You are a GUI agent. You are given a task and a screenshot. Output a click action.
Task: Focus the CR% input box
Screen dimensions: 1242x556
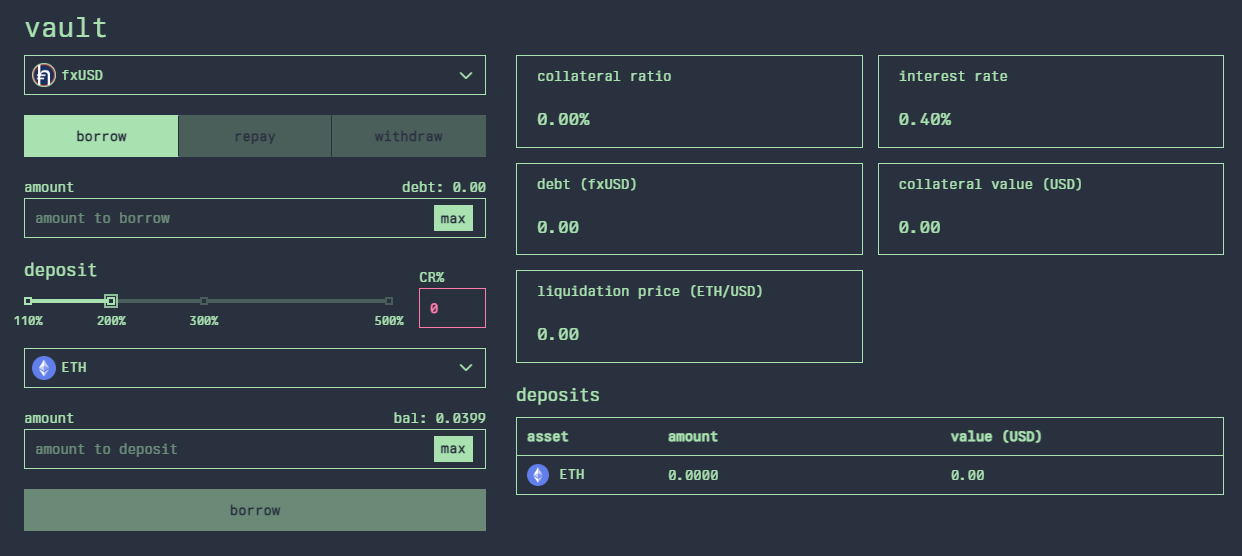click(452, 309)
